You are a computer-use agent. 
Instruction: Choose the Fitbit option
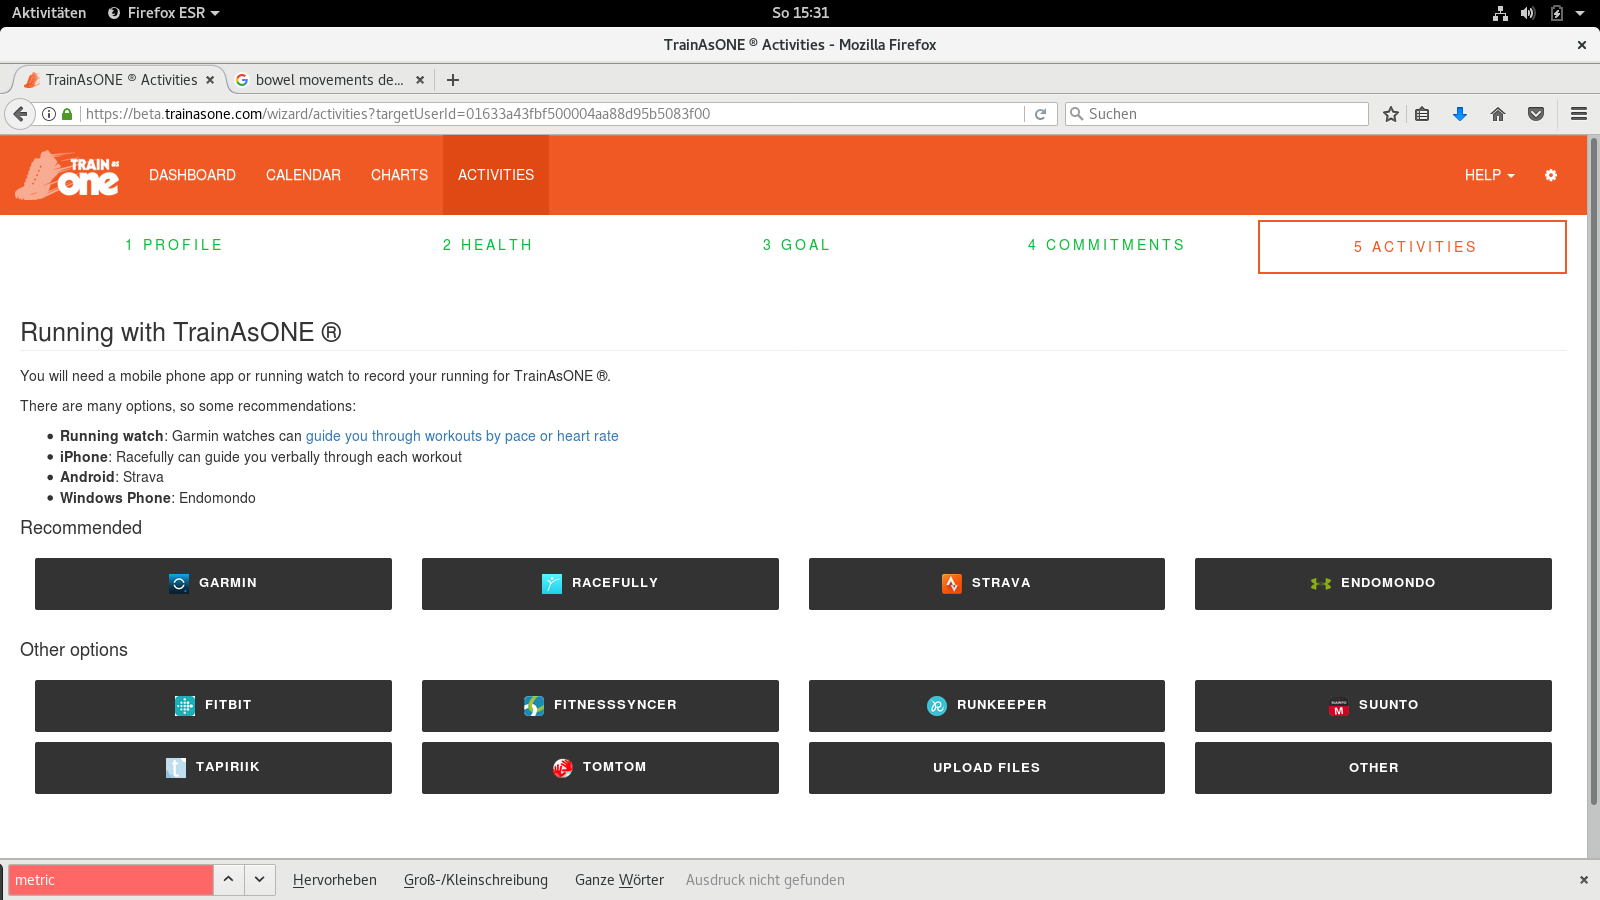point(213,706)
